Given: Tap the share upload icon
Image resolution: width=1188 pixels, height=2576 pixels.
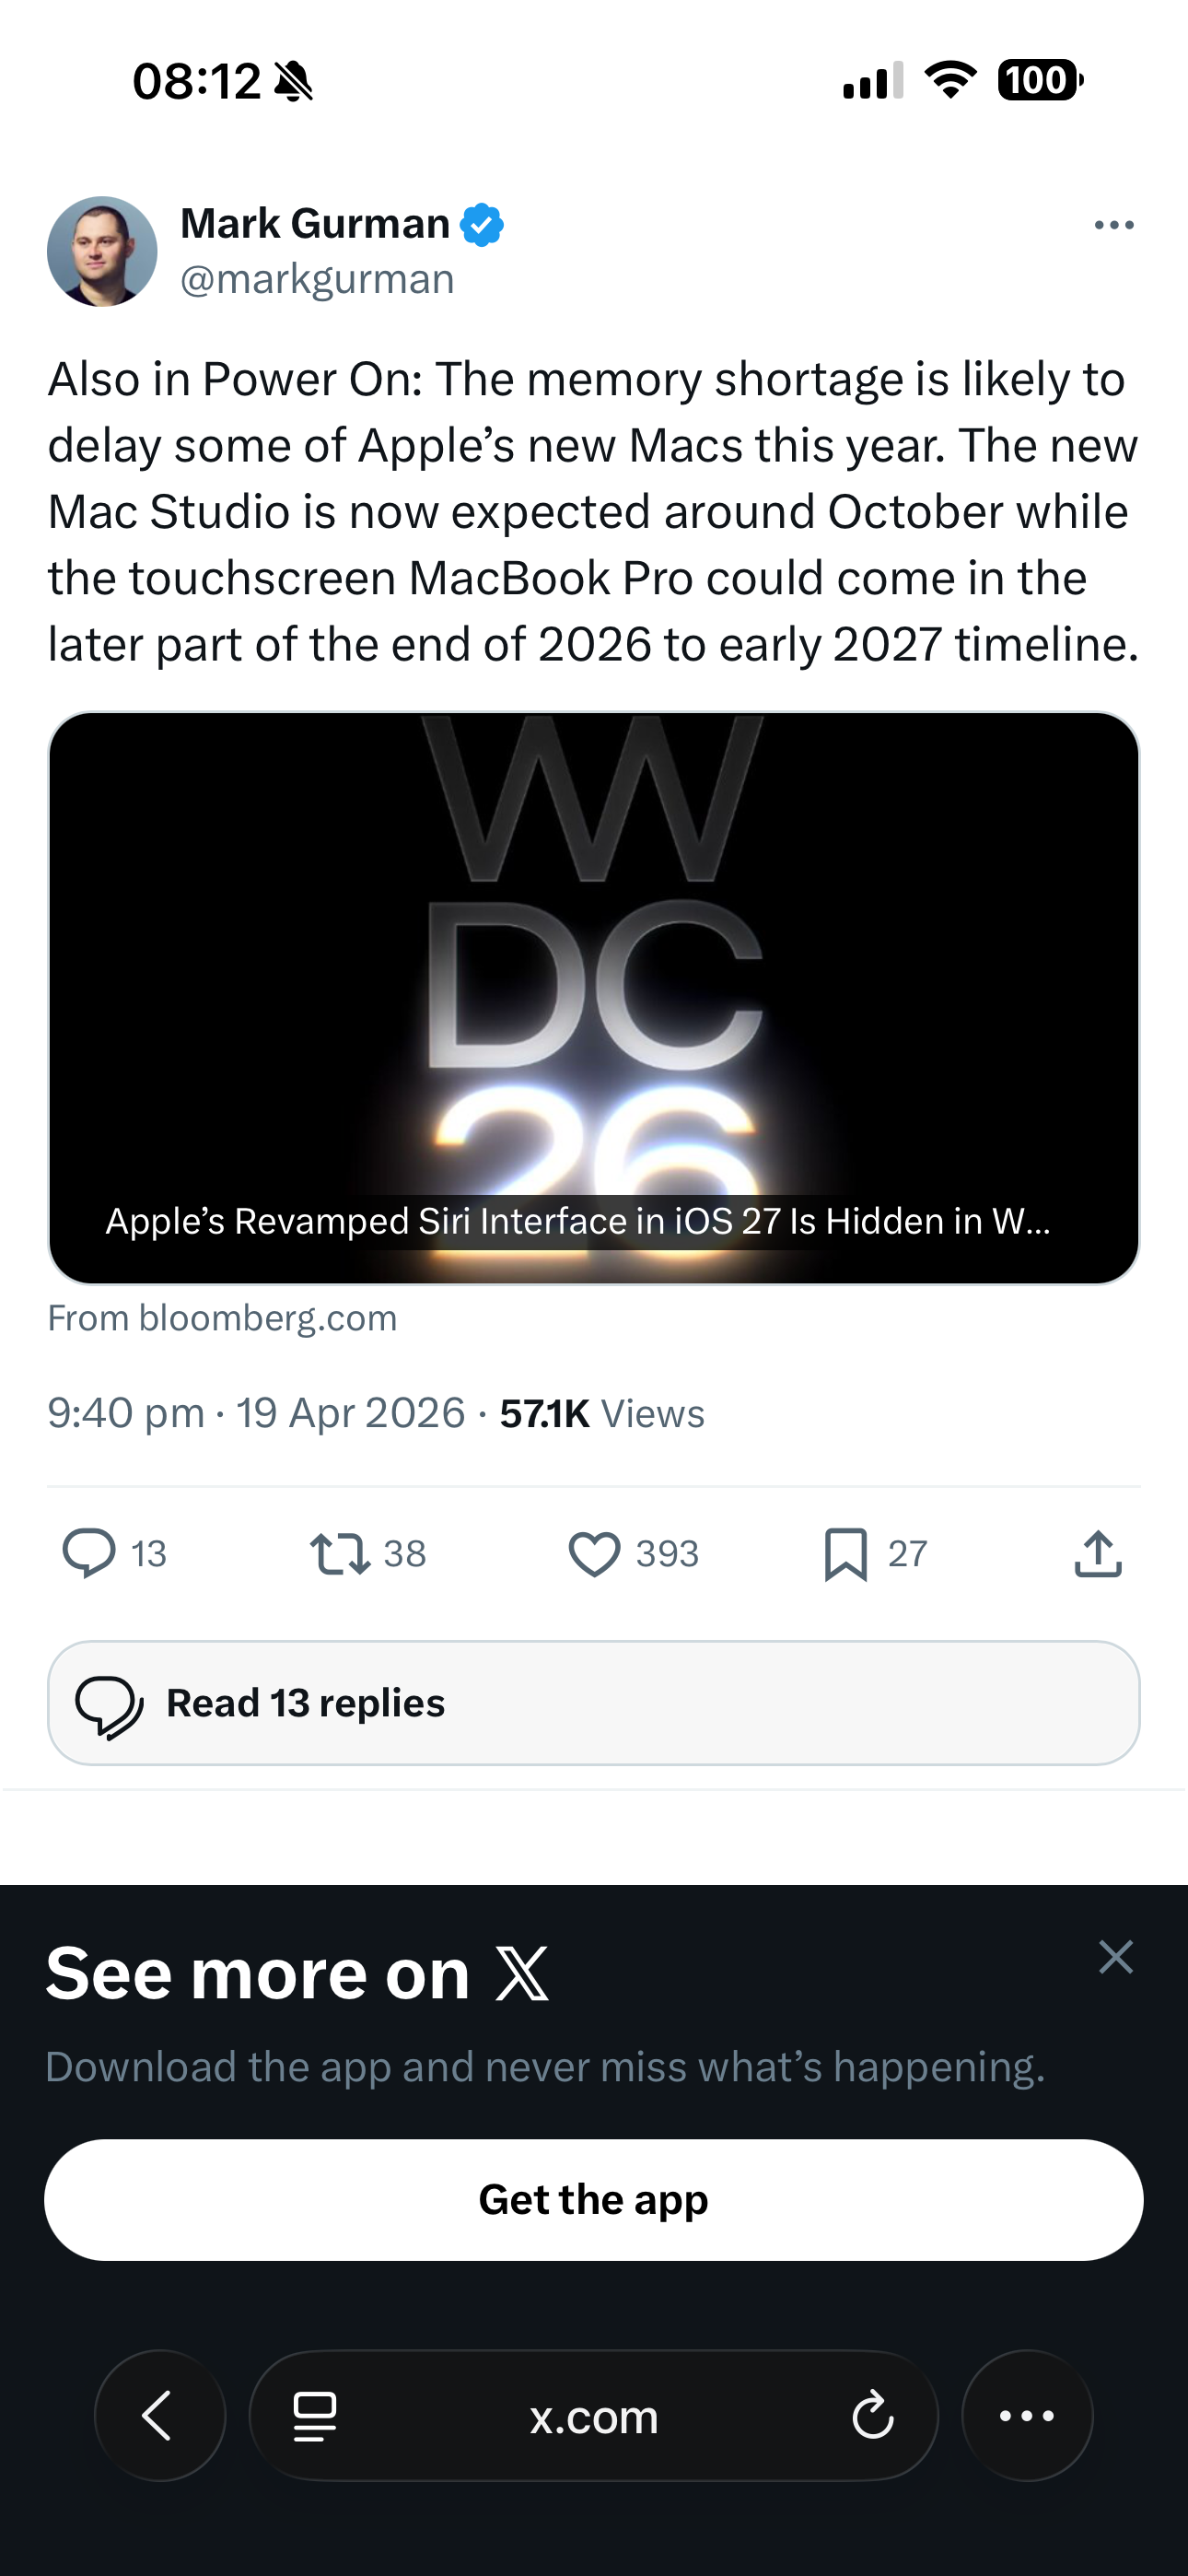Looking at the screenshot, I should pos(1098,1554).
